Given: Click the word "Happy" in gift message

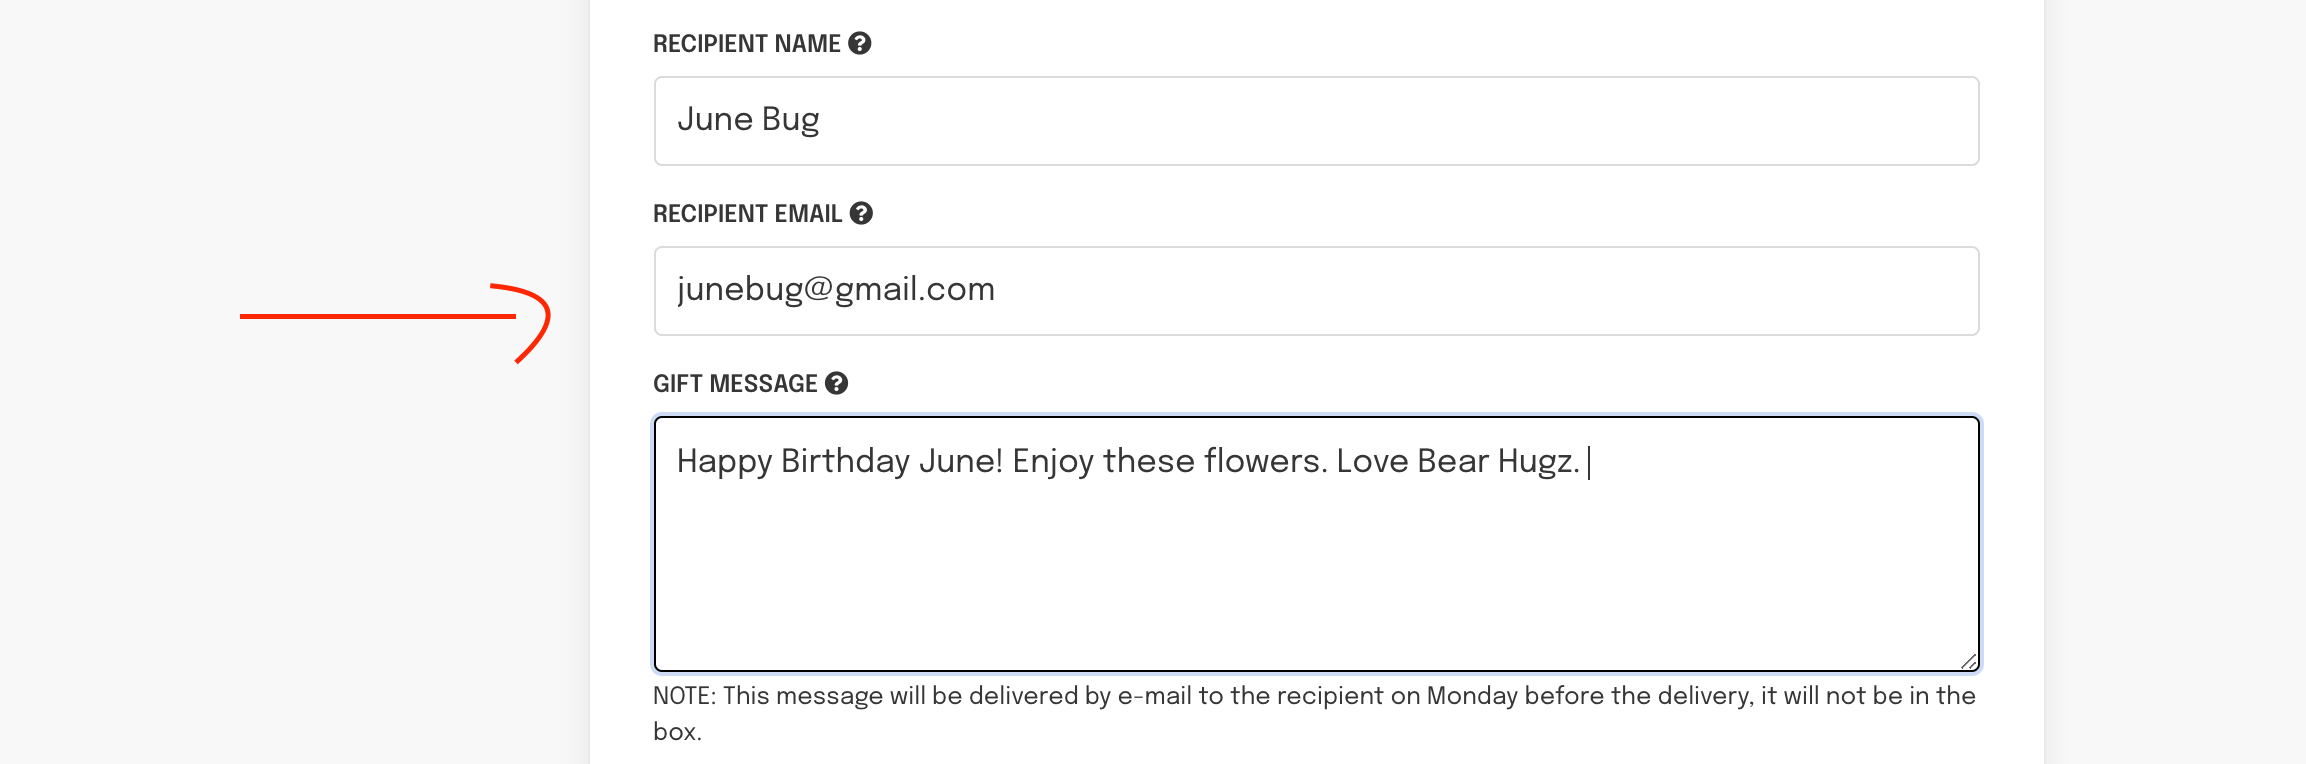Looking at the screenshot, I should click(x=724, y=462).
